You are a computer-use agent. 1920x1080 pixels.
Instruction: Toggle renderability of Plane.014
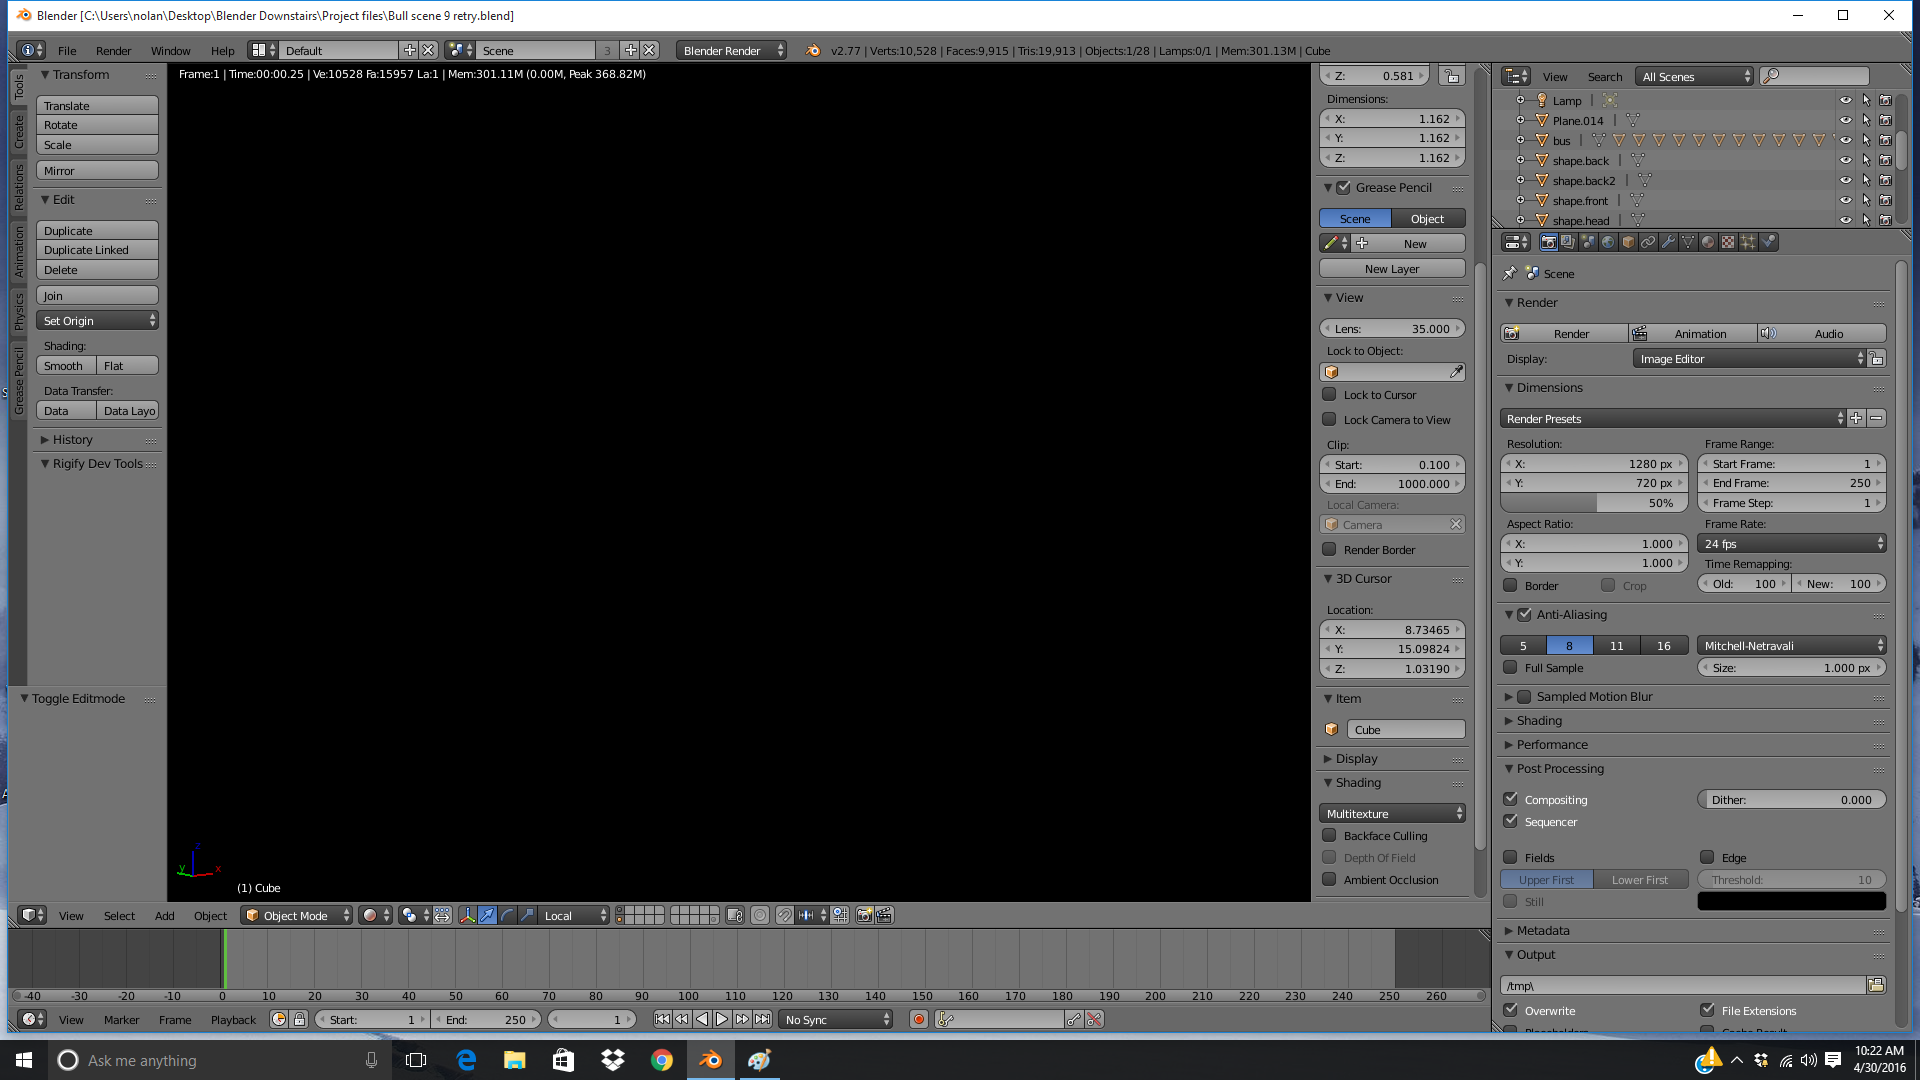tap(1885, 120)
